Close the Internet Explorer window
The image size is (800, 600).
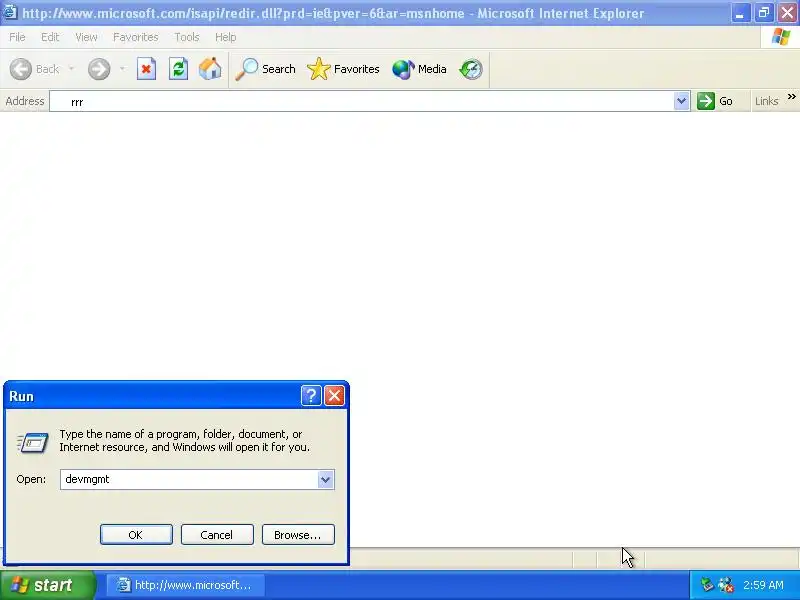(787, 13)
